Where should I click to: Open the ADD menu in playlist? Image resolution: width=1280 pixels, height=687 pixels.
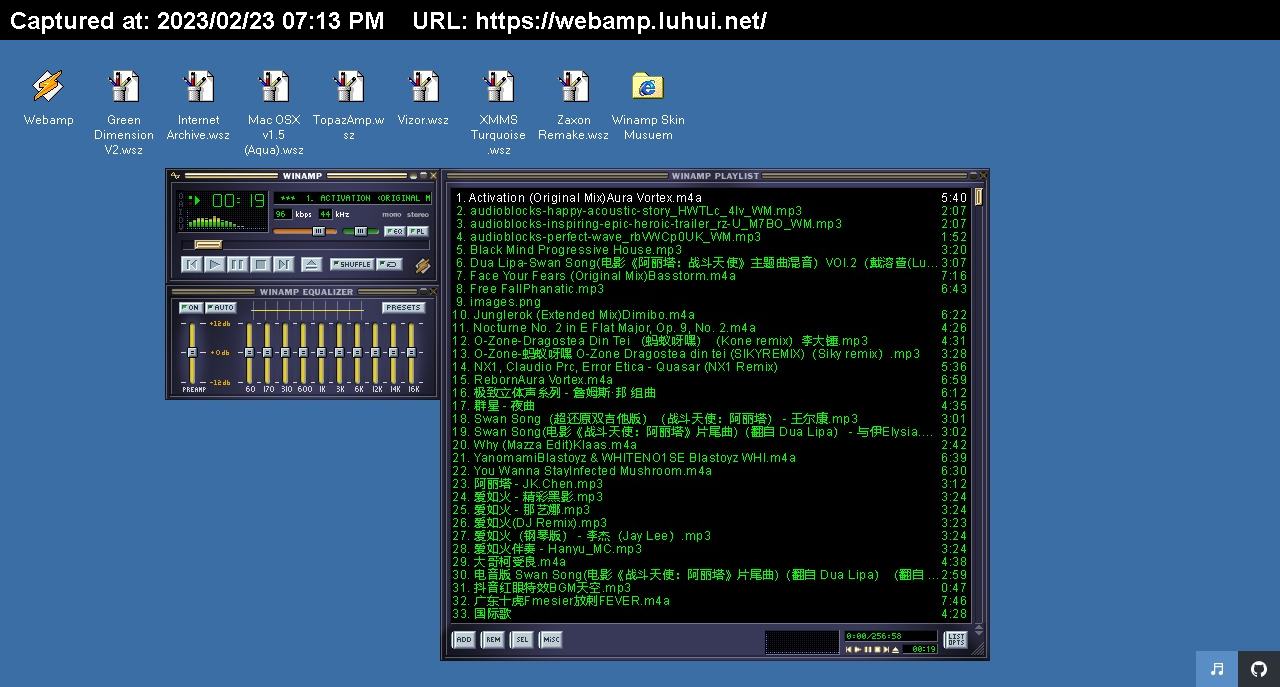(x=463, y=639)
